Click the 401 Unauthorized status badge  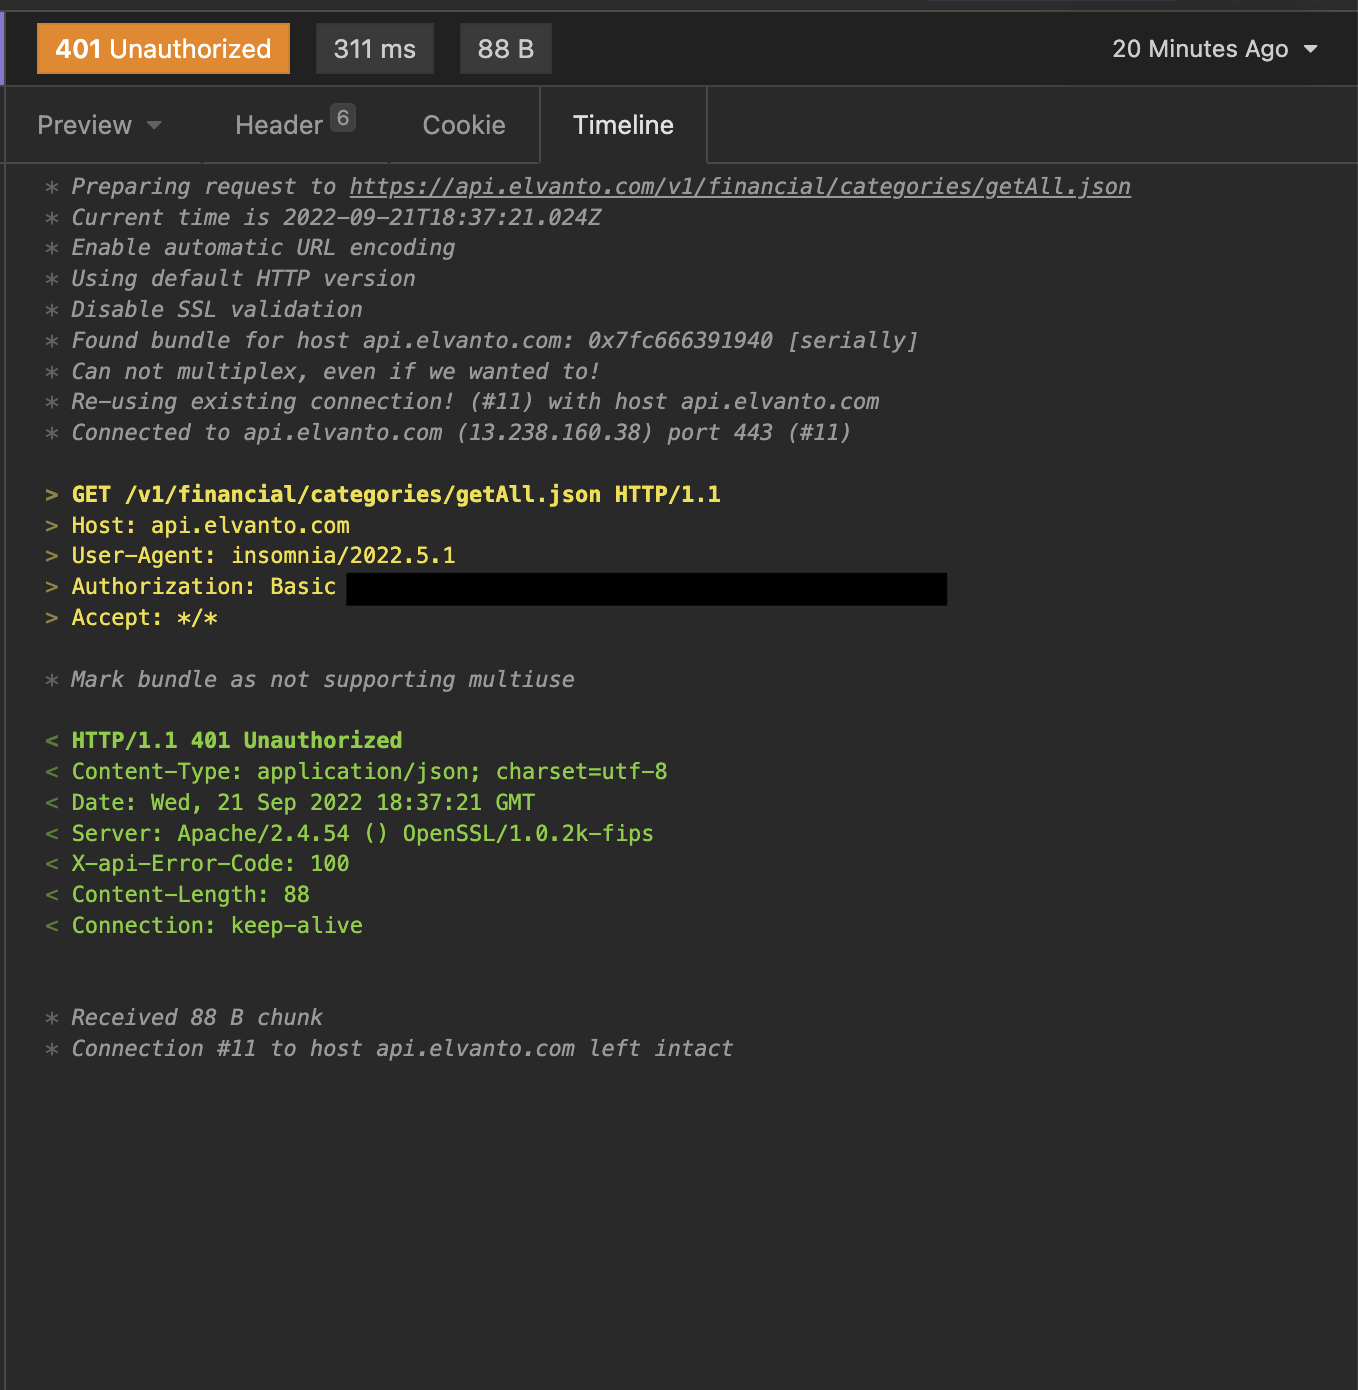(x=163, y=48)
